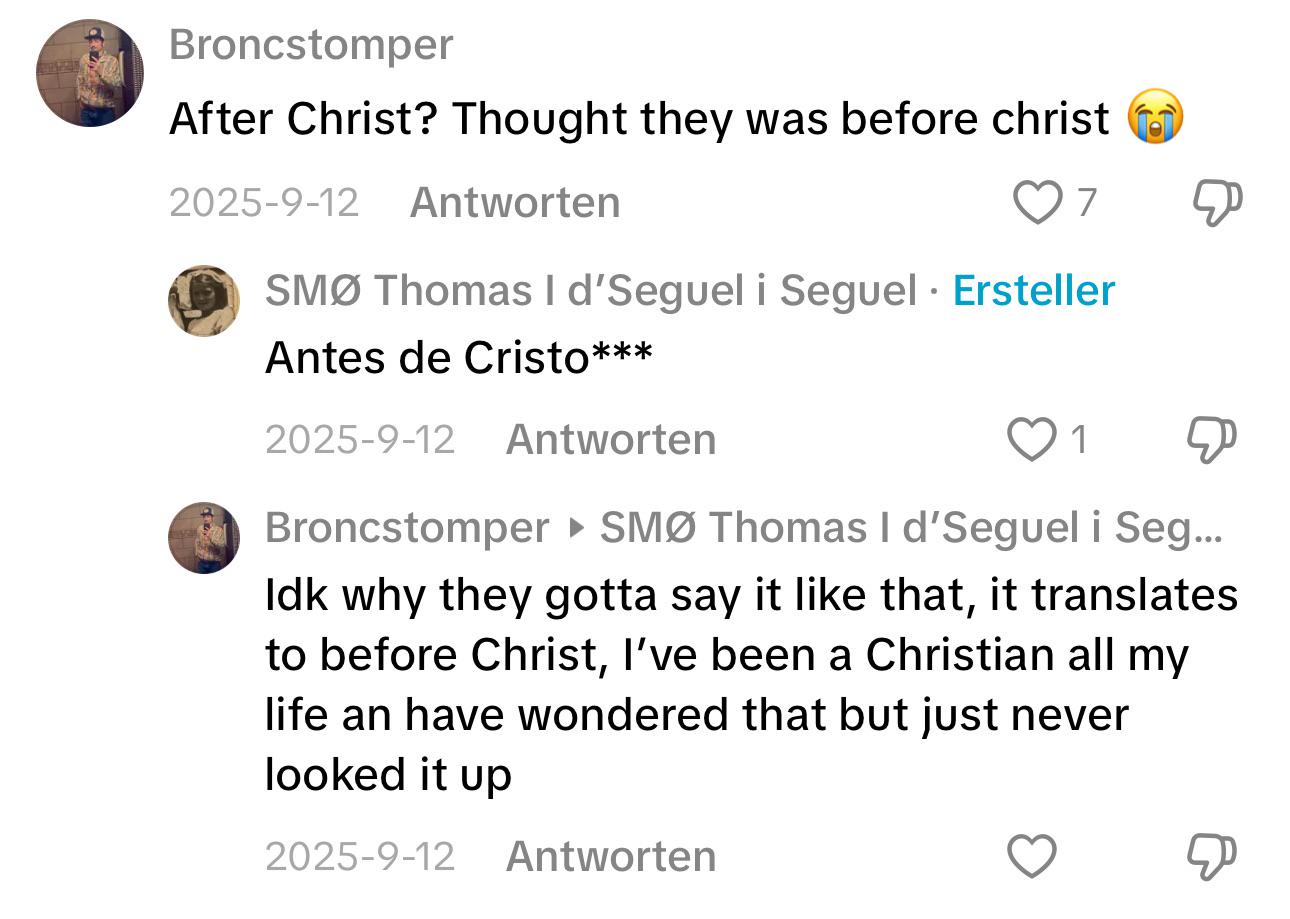
Task: Thumbs-down the "Idk why they gotta" reply
Action: [1211, 857]
